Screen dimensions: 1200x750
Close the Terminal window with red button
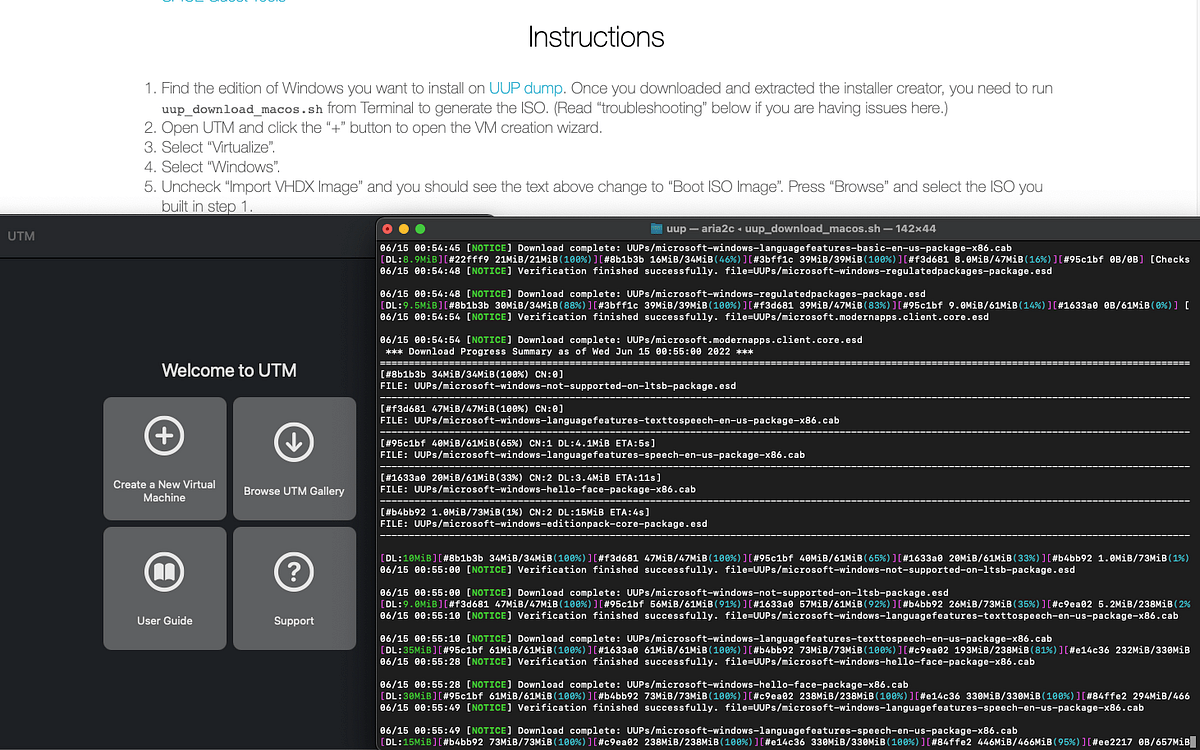tap(388, 228)
